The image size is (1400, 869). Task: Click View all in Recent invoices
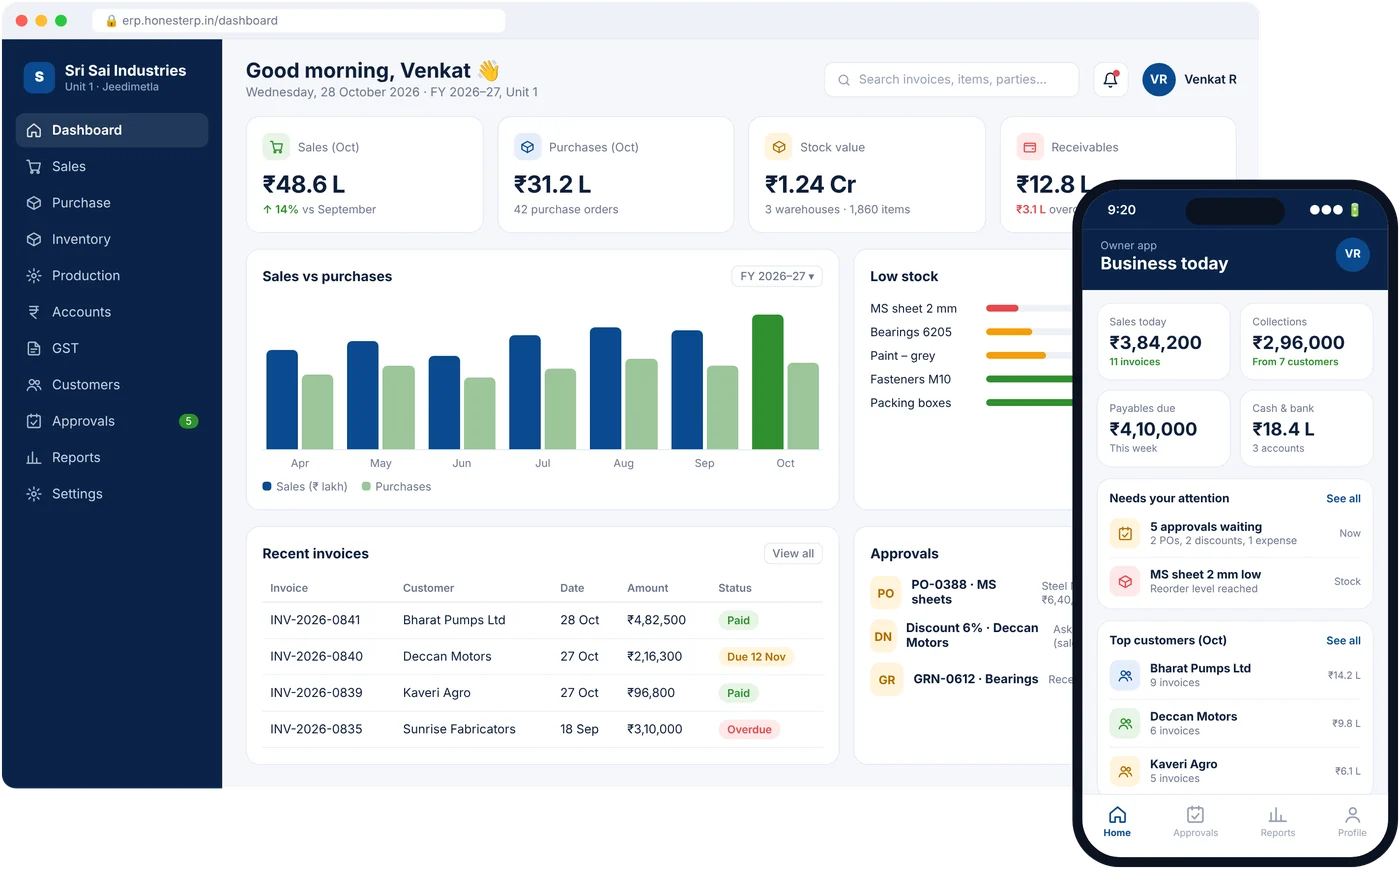coord(793,553)
